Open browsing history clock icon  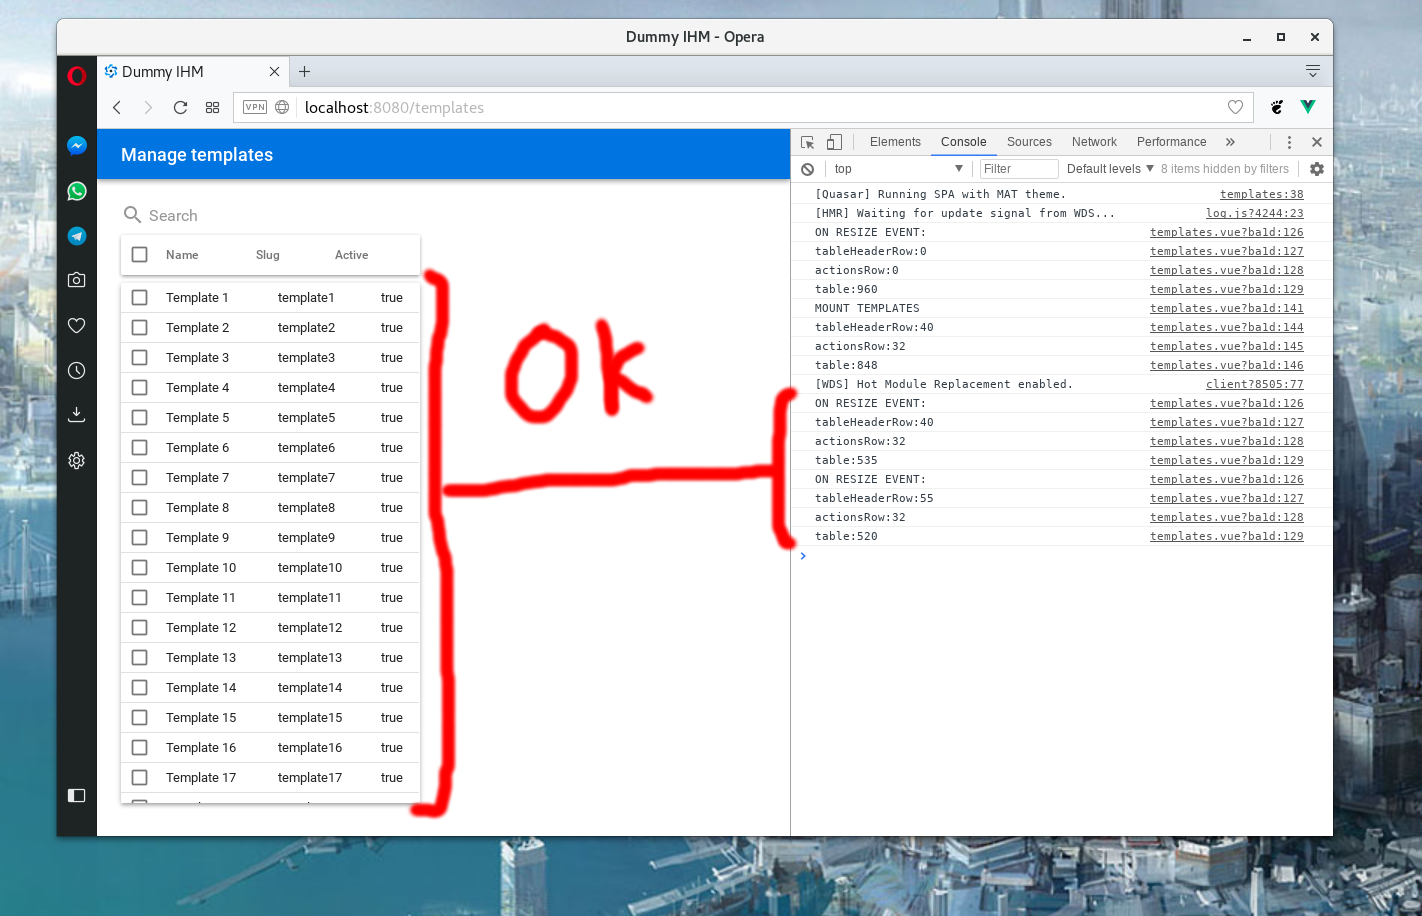[x=77, y=370]
